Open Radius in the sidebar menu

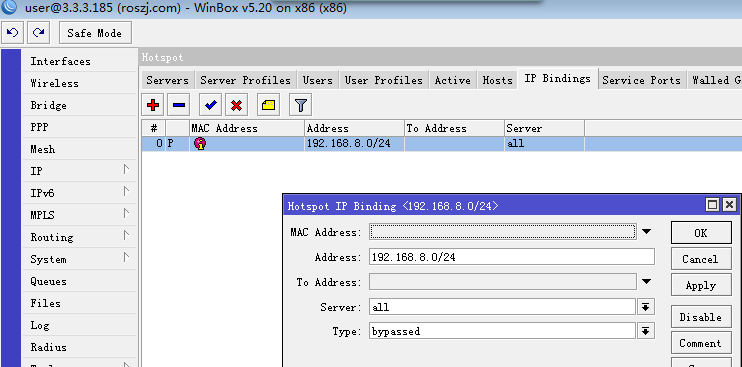80,347
